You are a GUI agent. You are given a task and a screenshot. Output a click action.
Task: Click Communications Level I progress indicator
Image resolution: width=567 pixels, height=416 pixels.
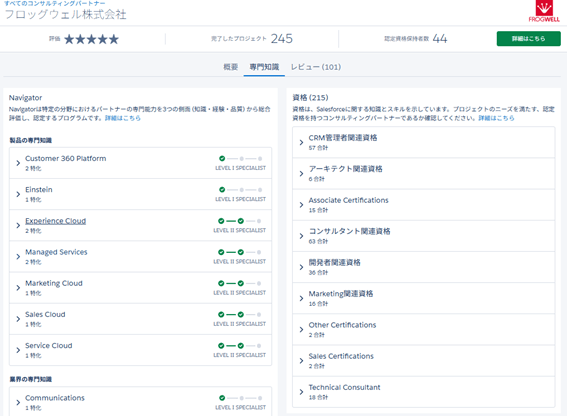[240, 398]
